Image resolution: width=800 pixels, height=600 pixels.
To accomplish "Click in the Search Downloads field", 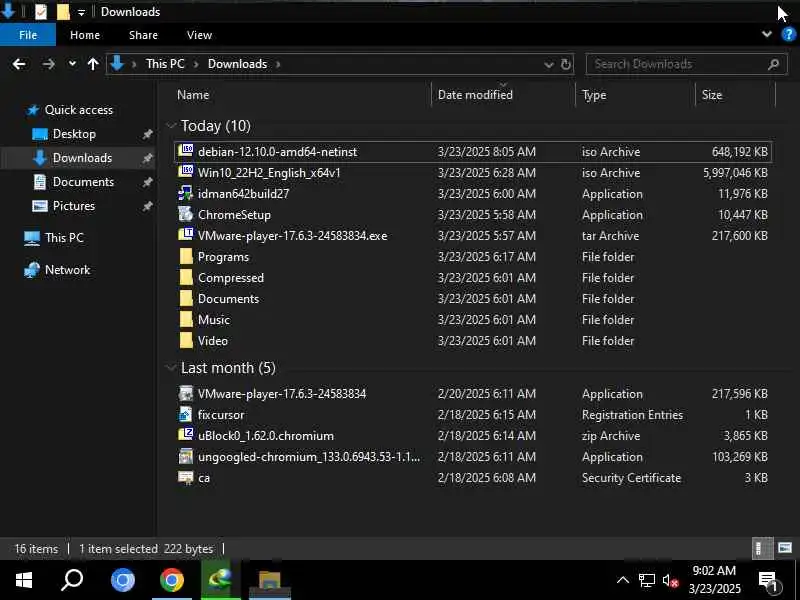I will tap(686, 64).
